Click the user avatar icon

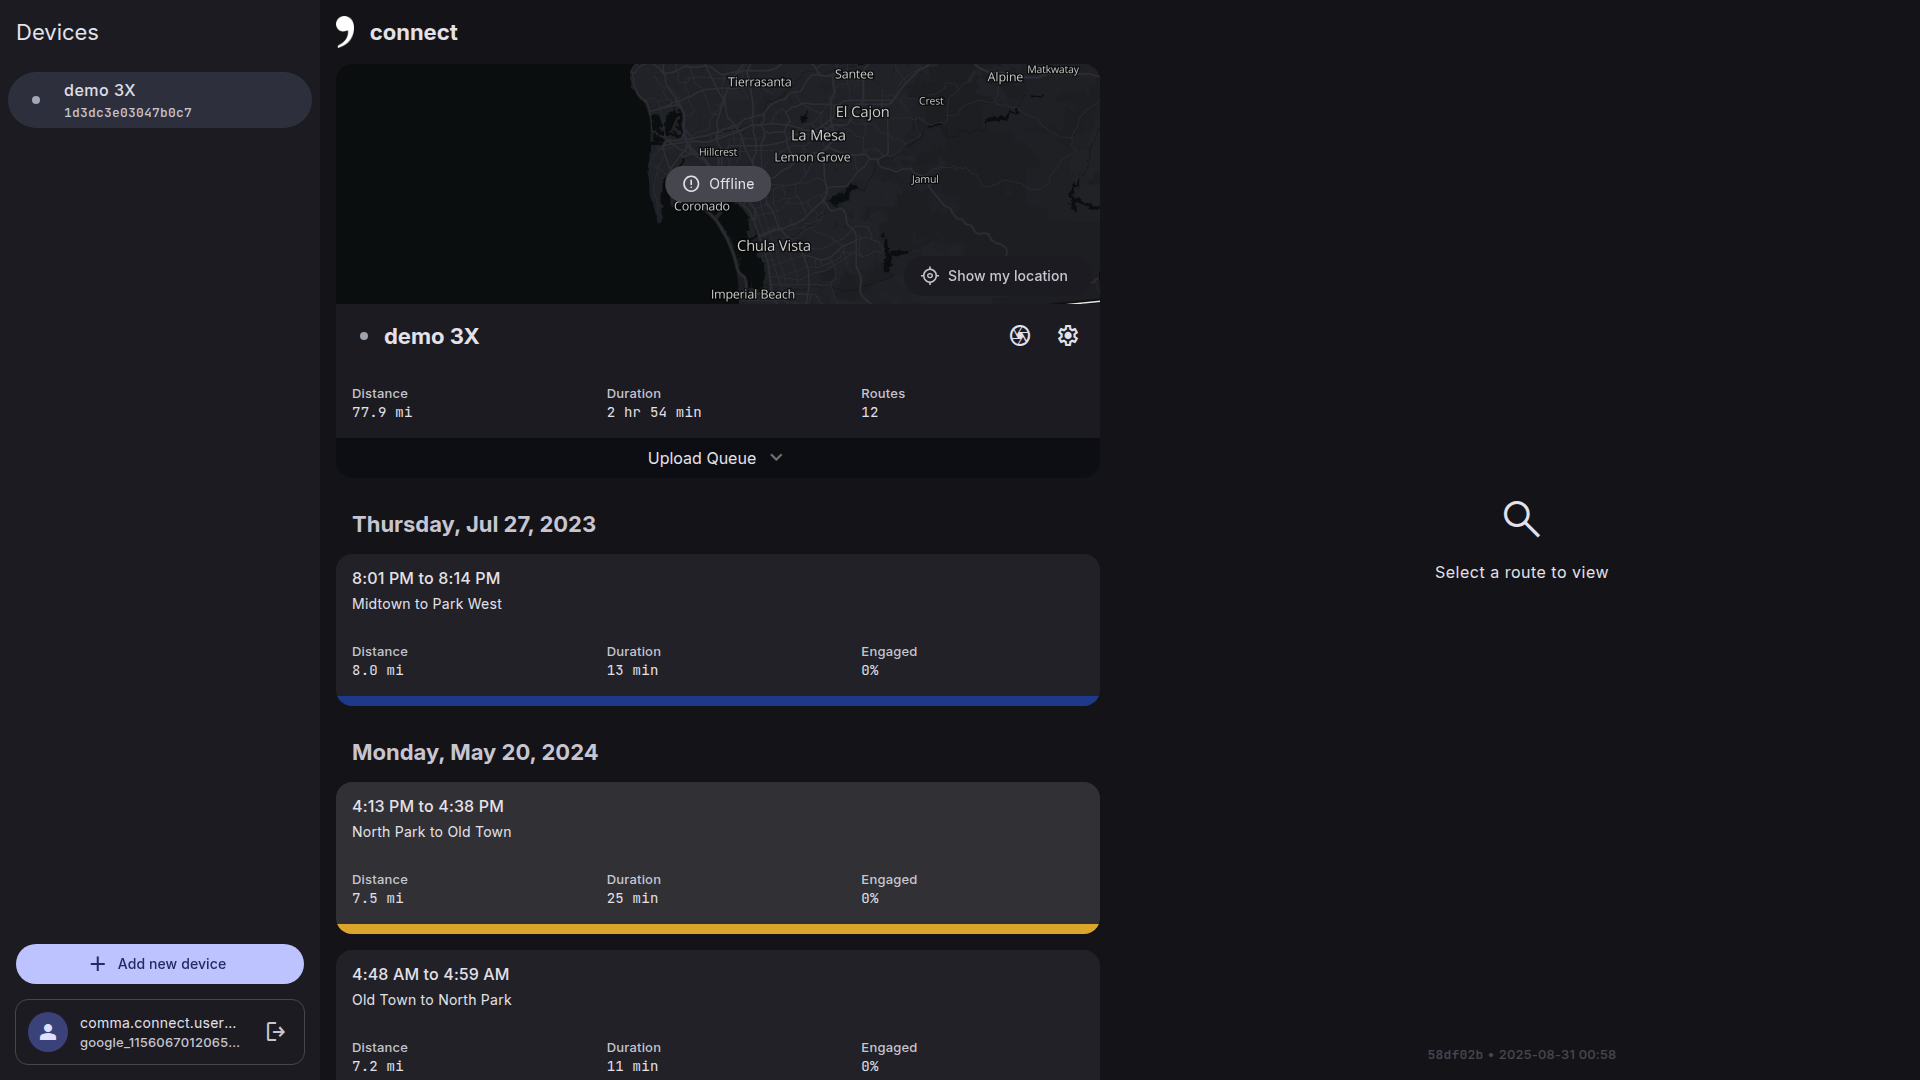tap(48, 1032)
